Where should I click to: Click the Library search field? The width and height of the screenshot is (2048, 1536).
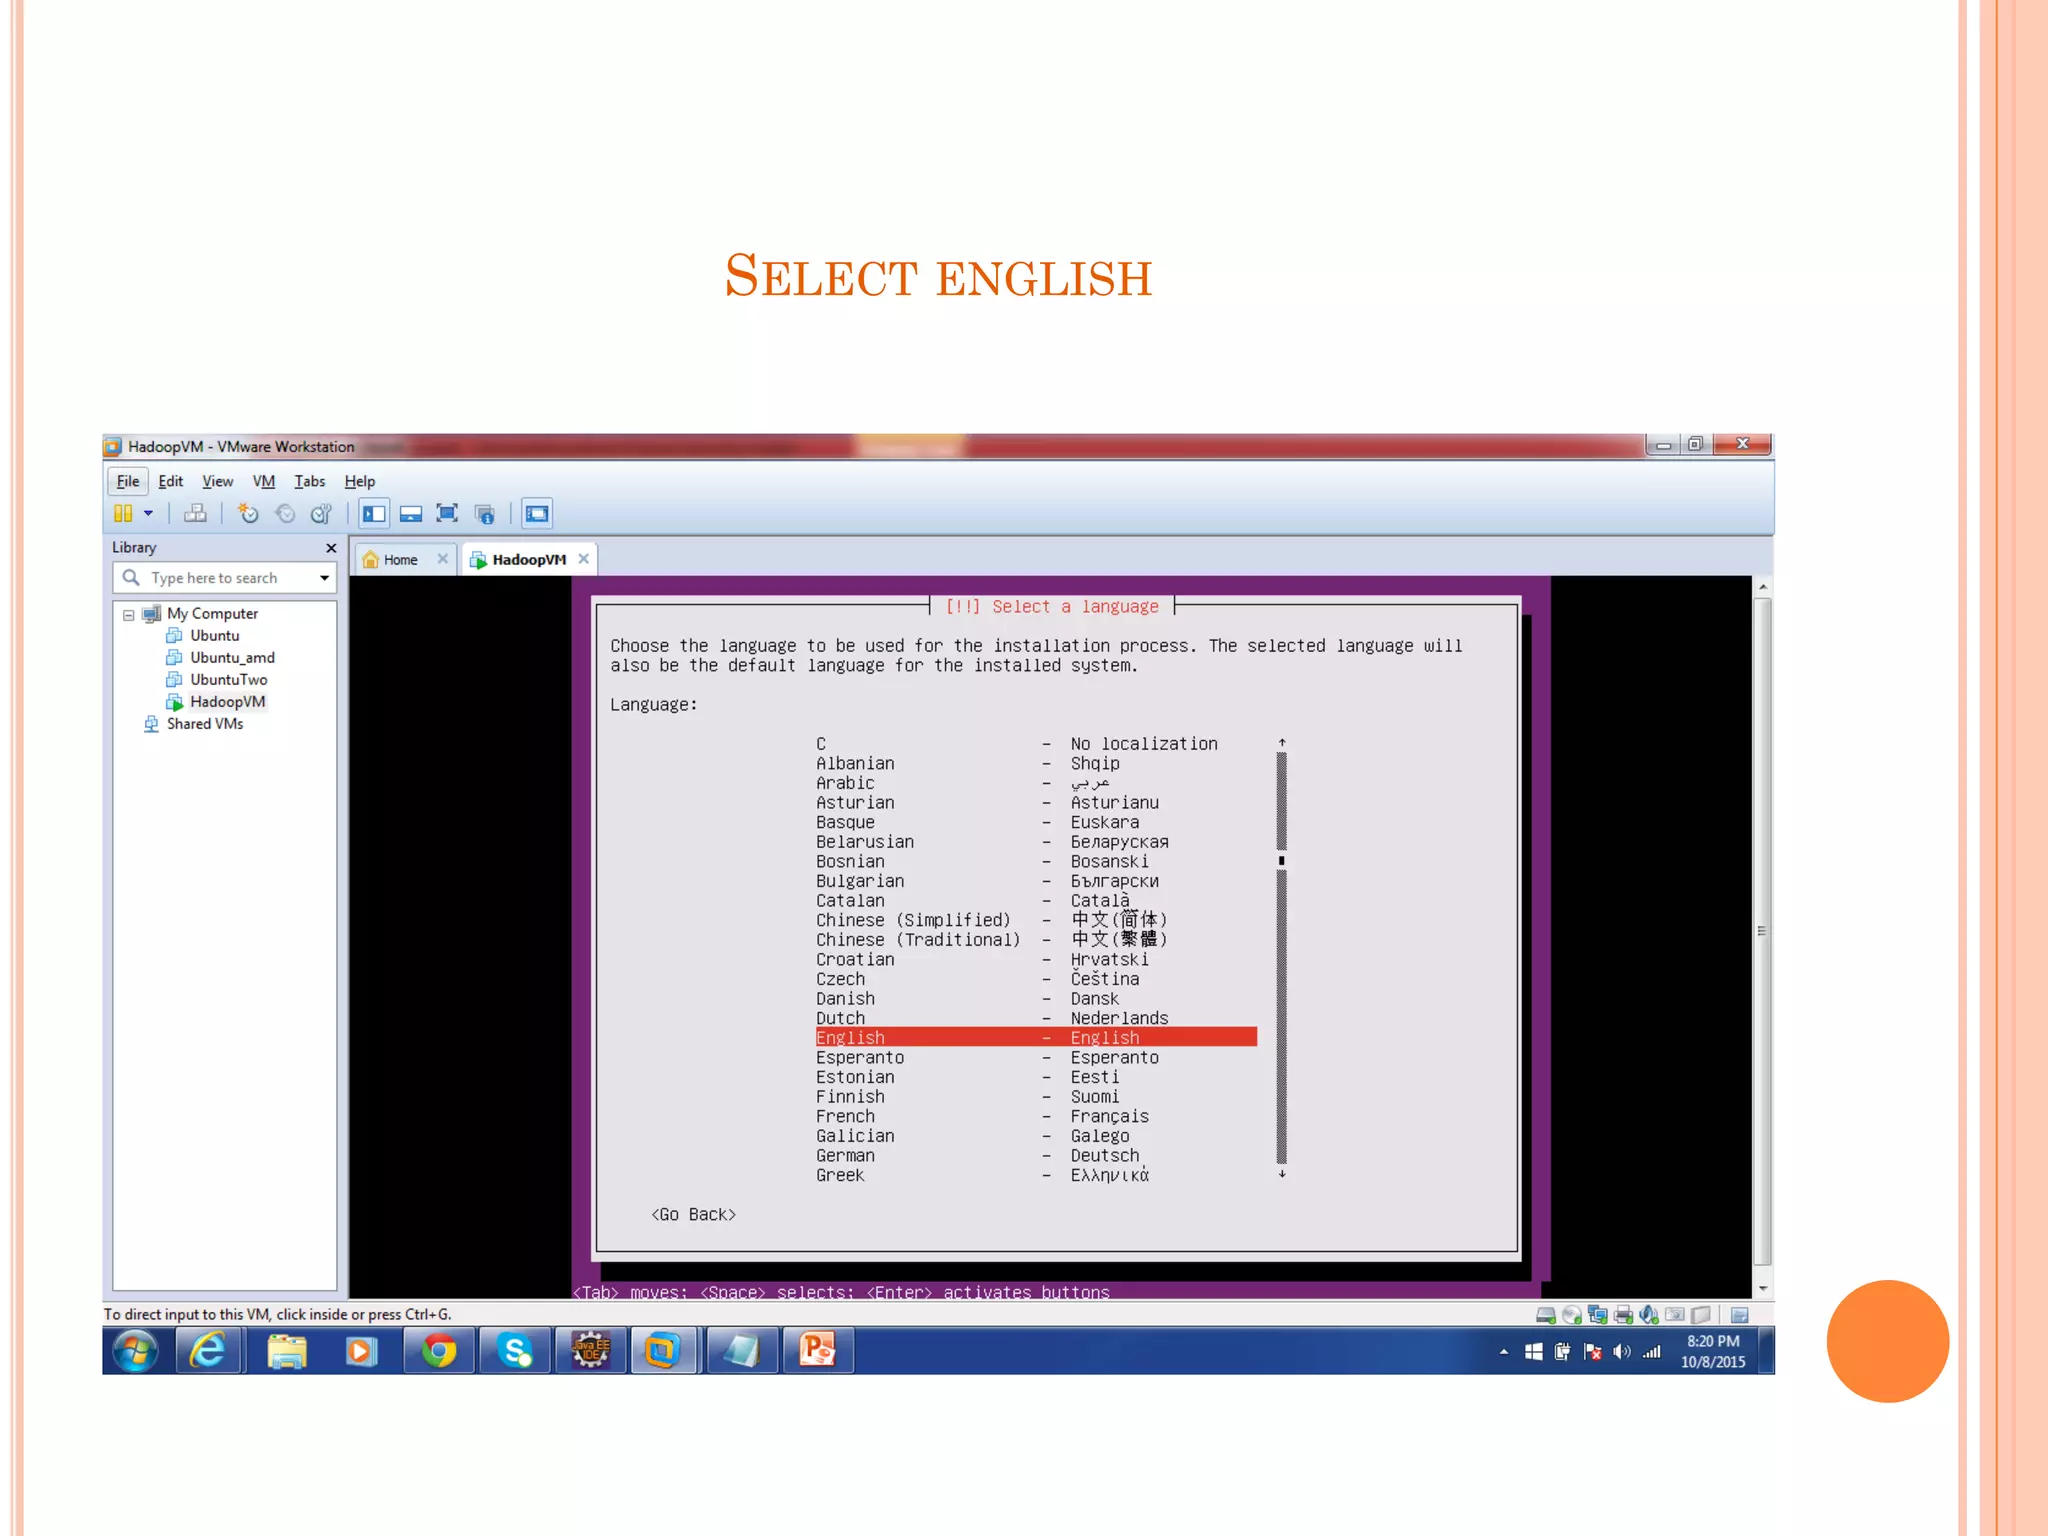tap(225, 578)
